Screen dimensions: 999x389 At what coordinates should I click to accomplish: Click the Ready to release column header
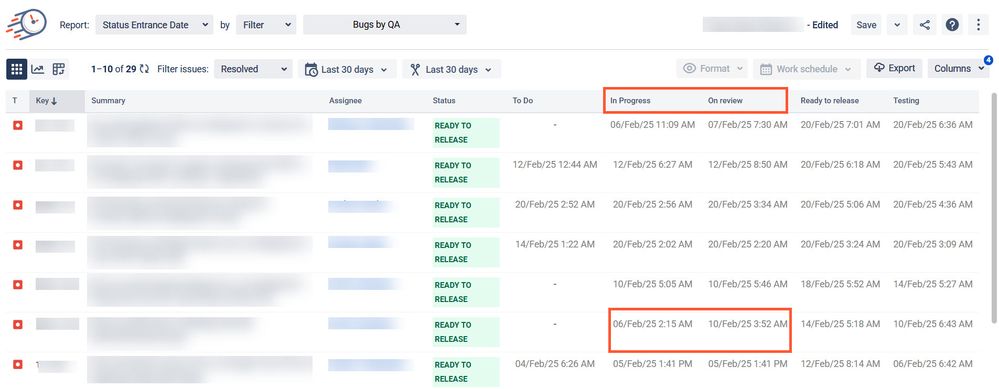click(x=830, y=101)
